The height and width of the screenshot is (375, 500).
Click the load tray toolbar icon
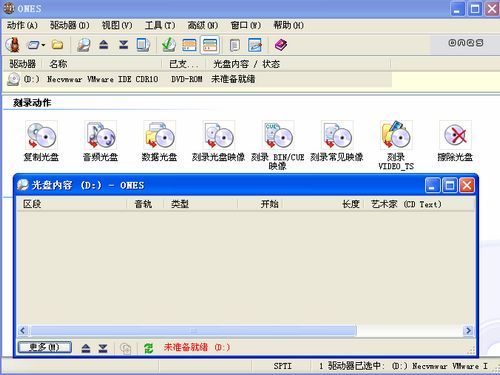(123, 45)
